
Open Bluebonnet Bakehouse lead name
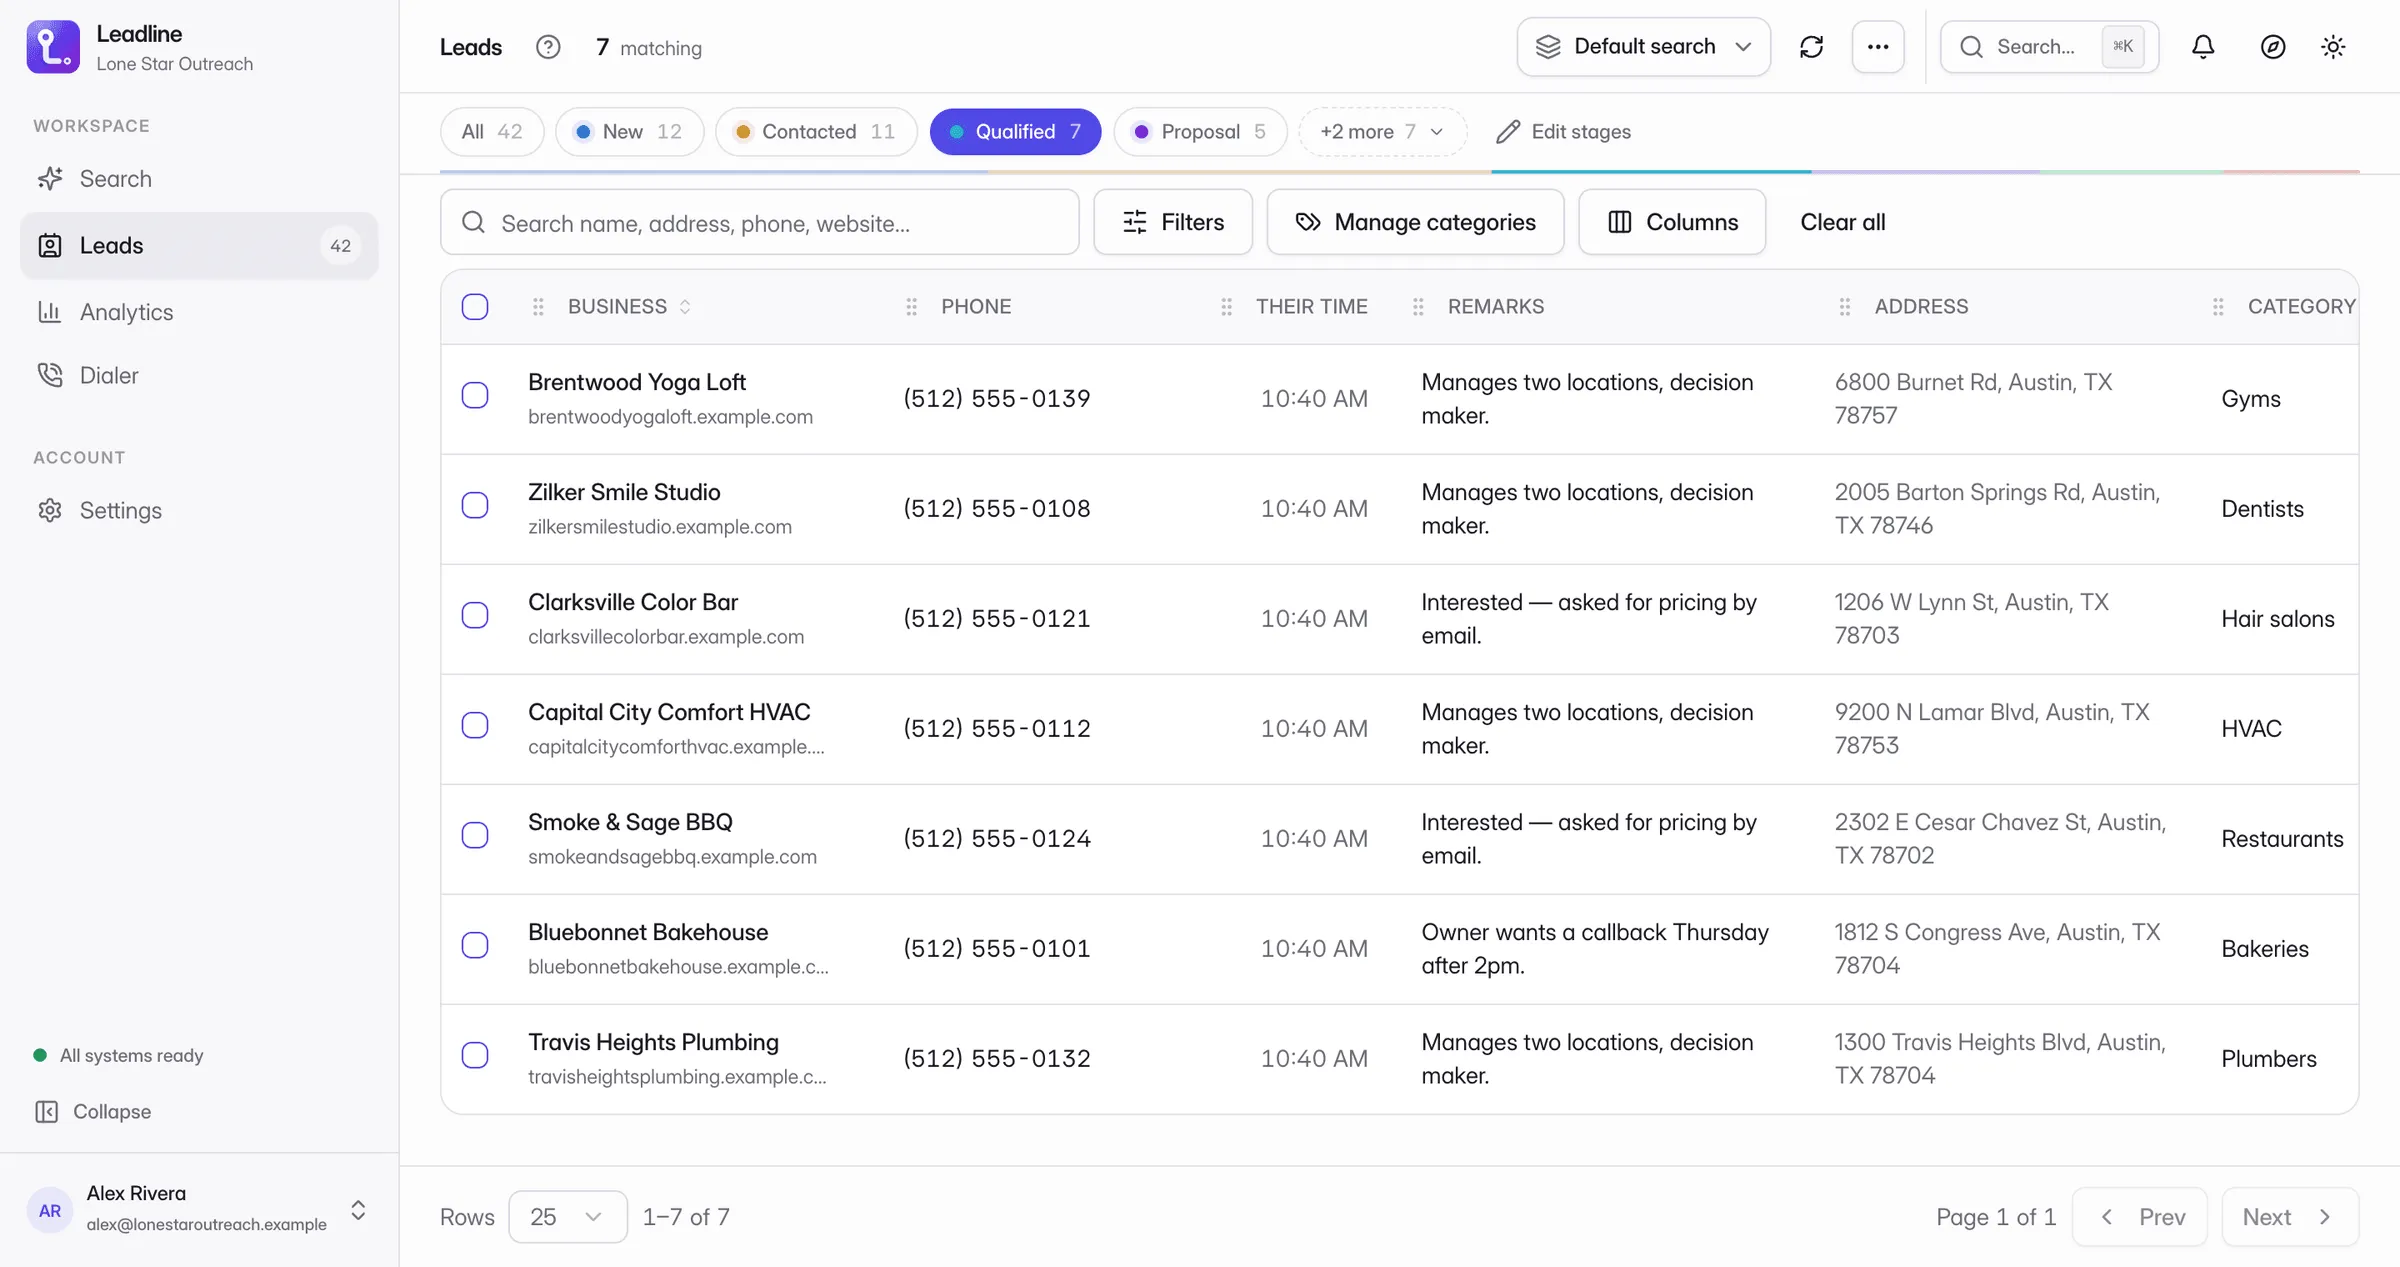[x=648, y=932]
